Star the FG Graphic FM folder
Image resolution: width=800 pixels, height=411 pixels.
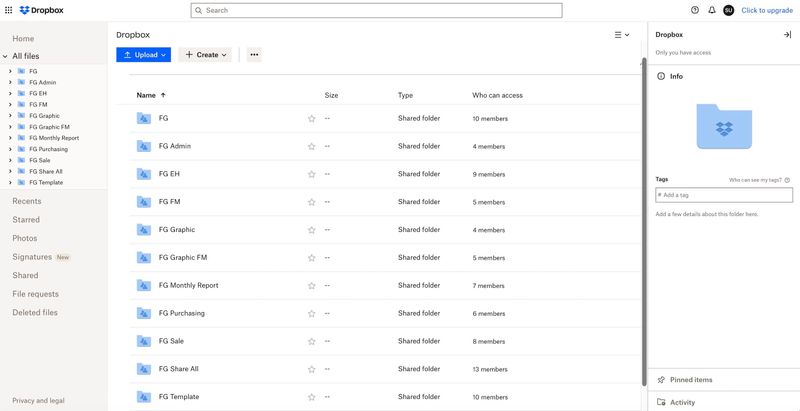pyautogui.click(x=312, y=258)
